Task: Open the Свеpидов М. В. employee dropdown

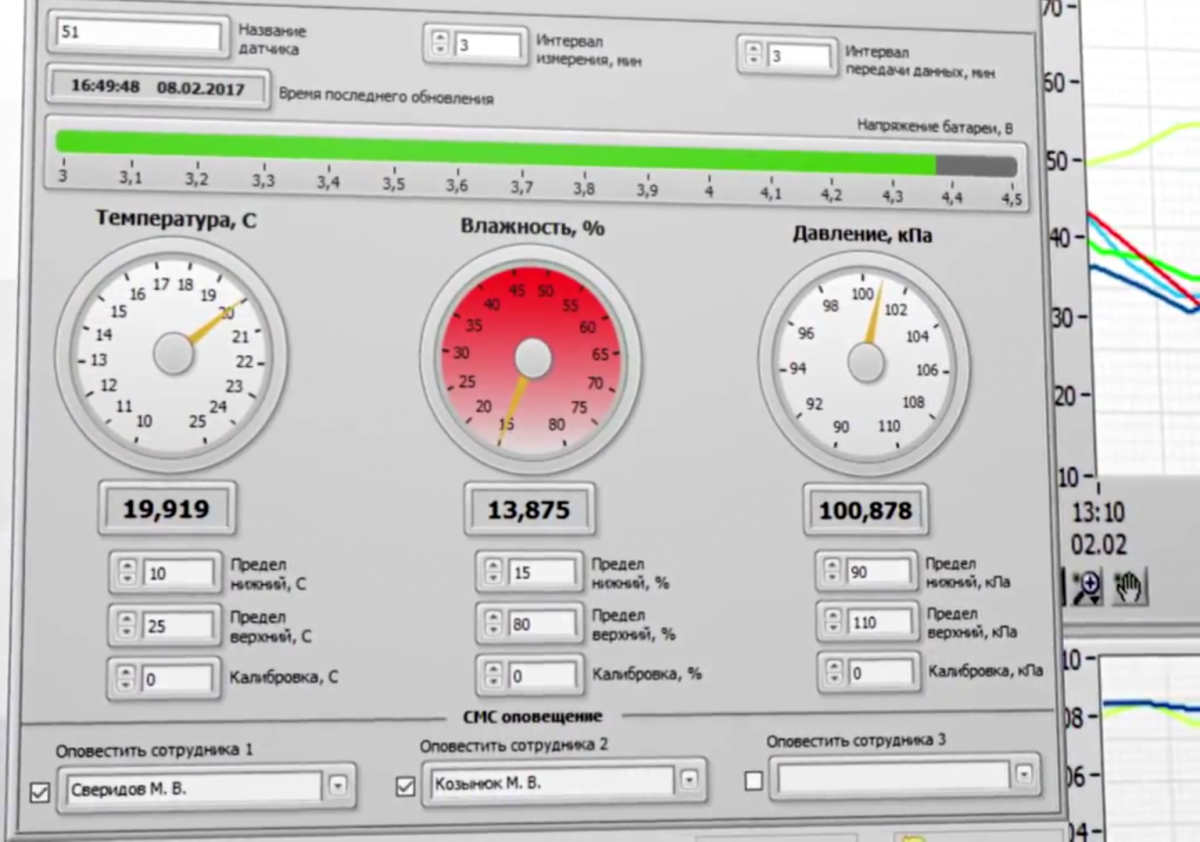Action: (x=338, y=787)
